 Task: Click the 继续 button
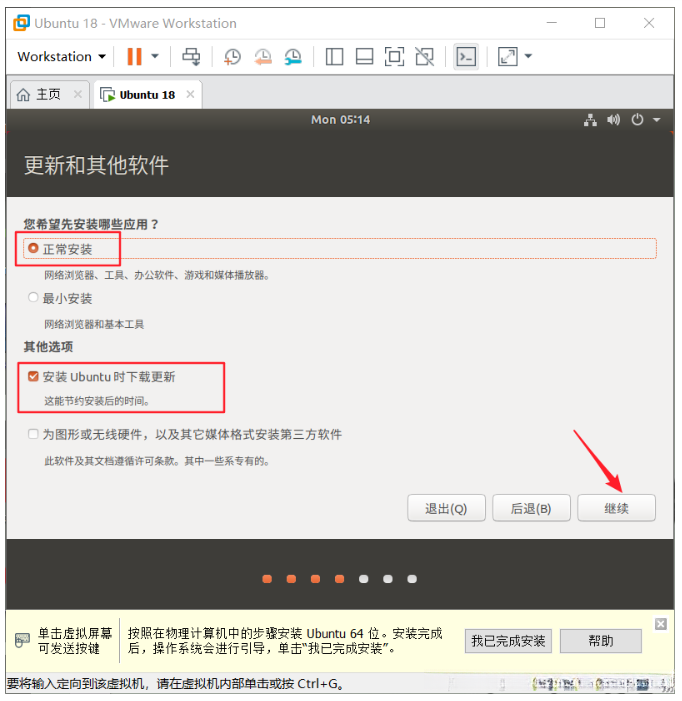[x=616, y=508]
